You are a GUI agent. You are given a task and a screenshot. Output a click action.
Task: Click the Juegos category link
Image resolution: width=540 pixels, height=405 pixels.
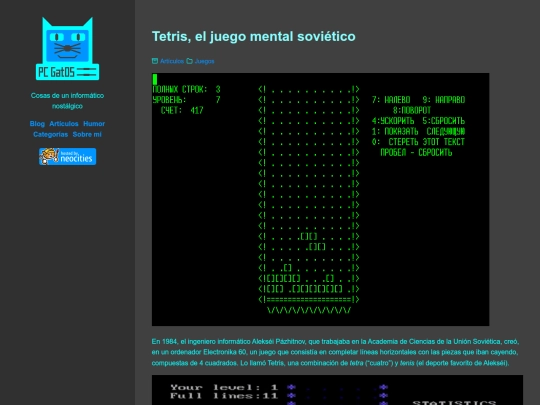[x=205, y=61]
